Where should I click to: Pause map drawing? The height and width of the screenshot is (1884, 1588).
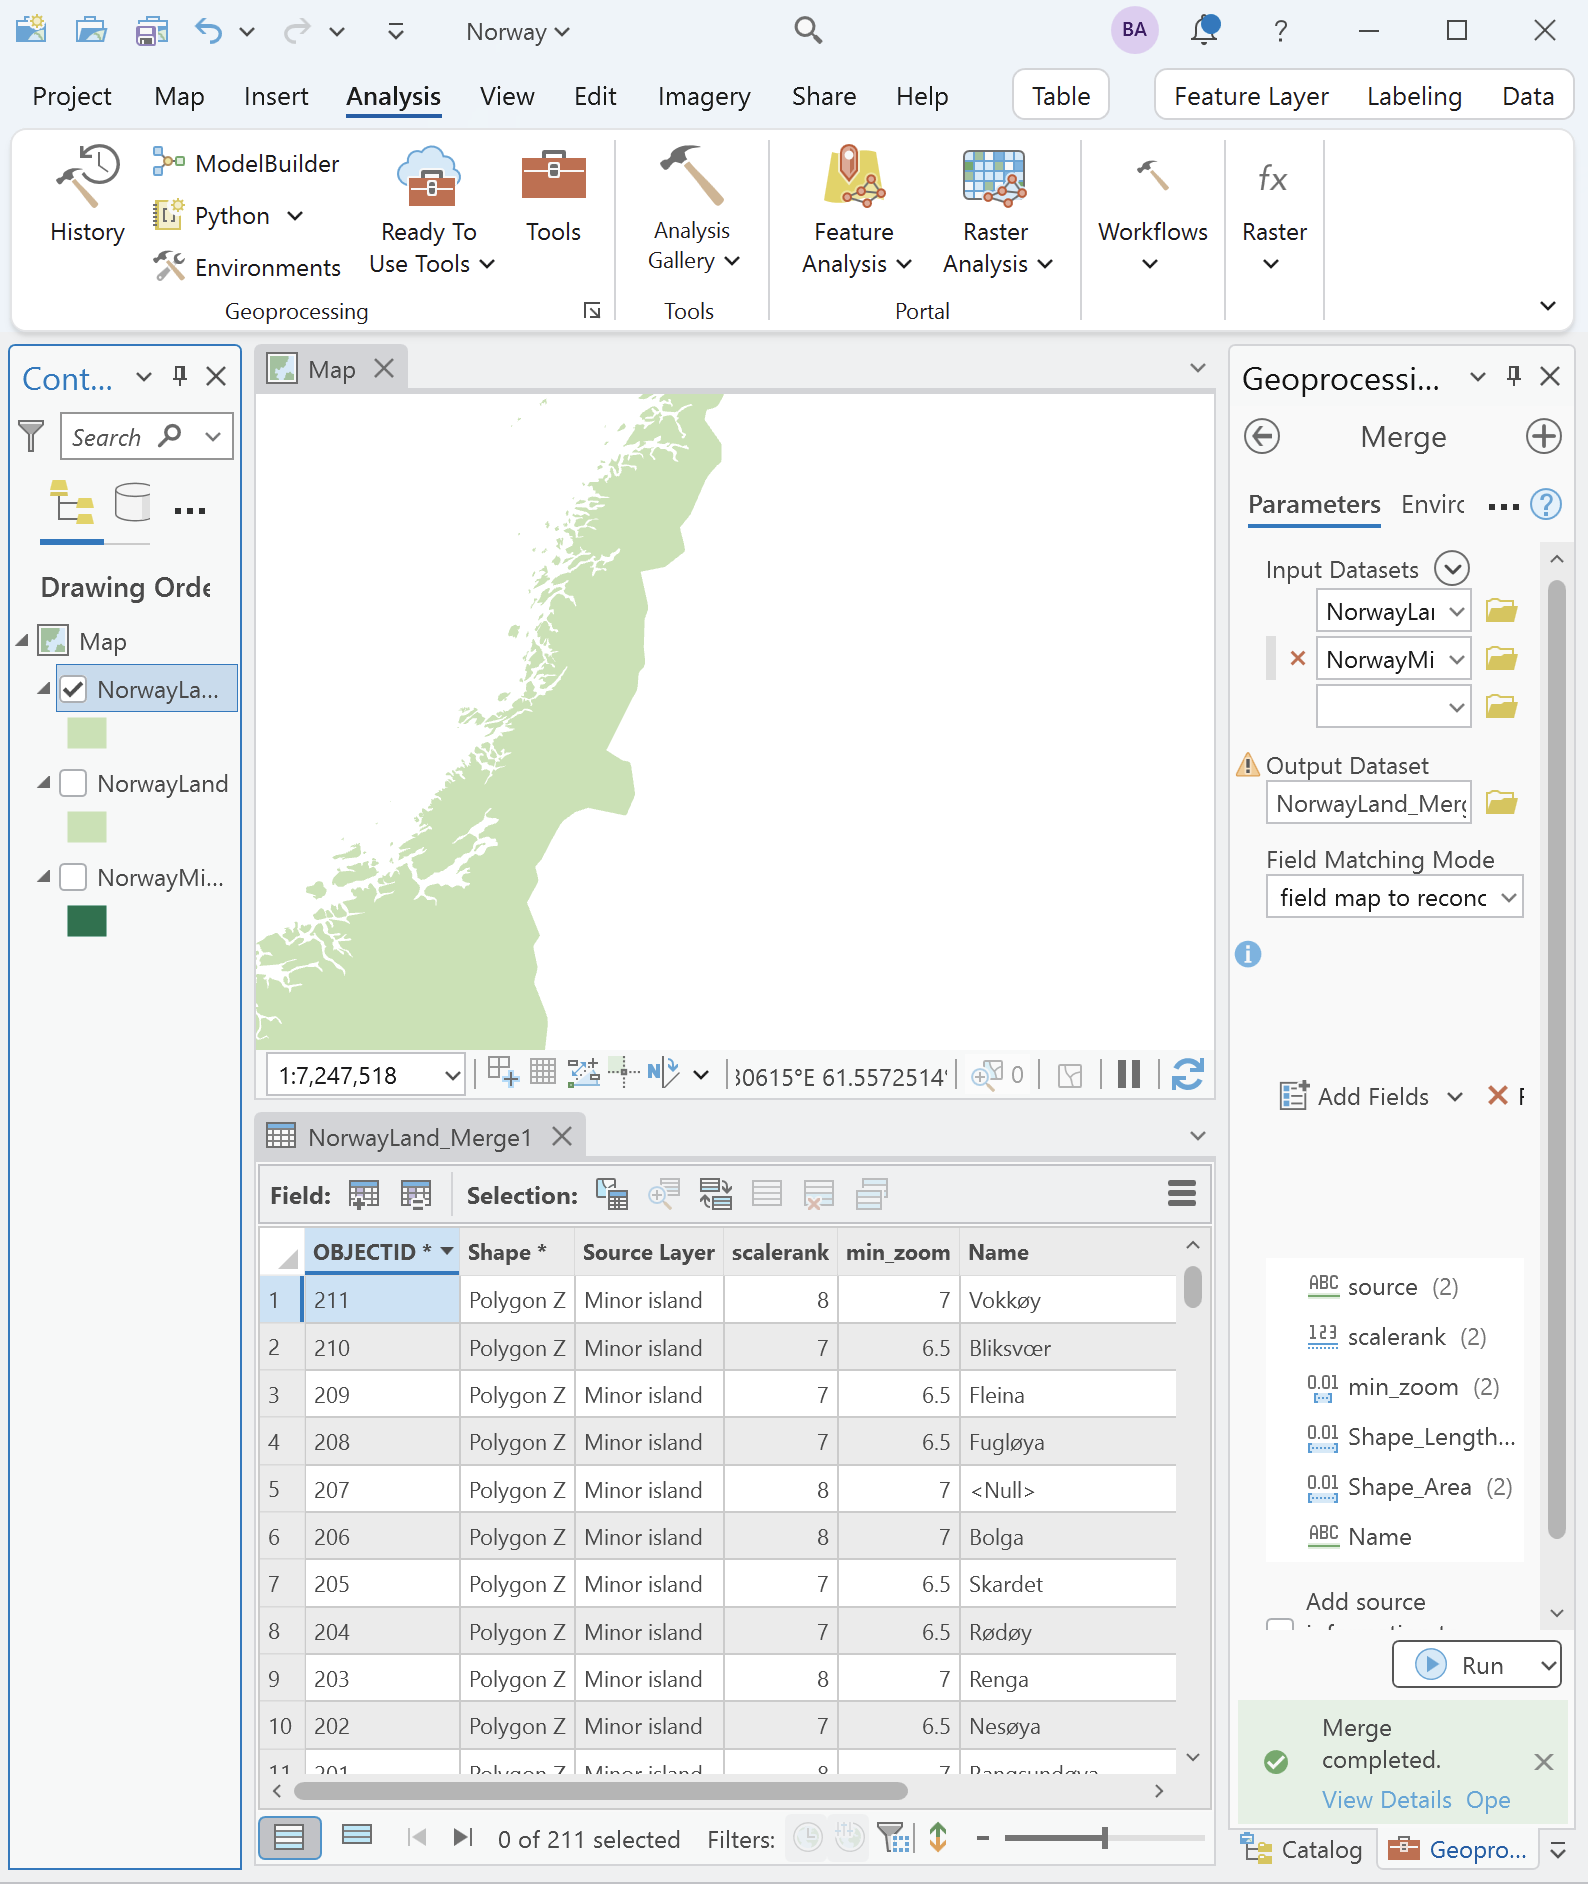point(1129,1075)
